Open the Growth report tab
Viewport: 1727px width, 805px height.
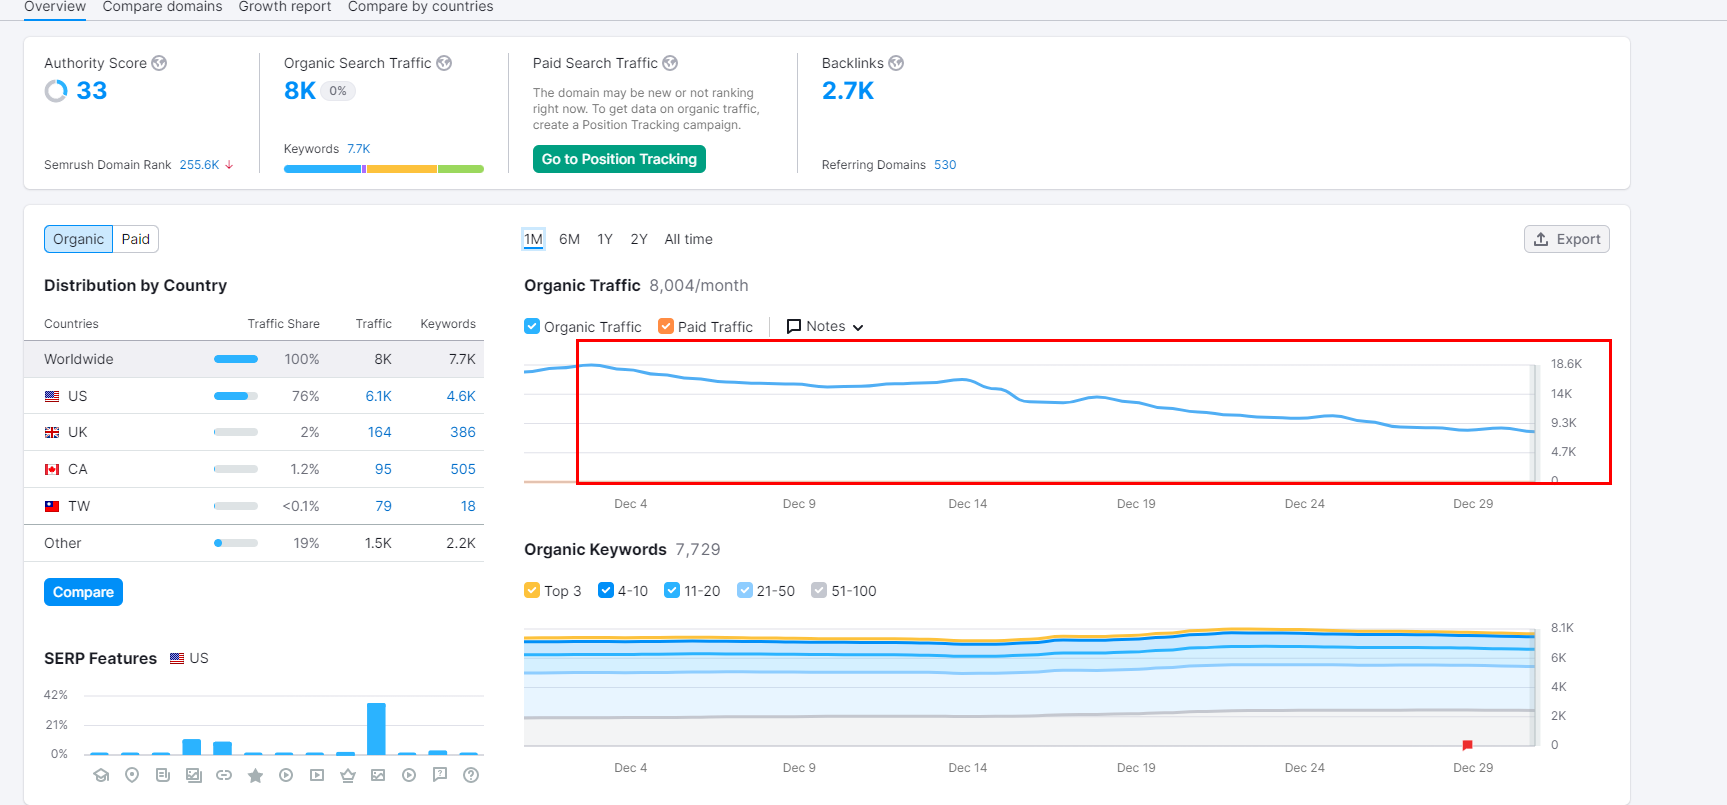pyautogui.click(x=285, y=7)
